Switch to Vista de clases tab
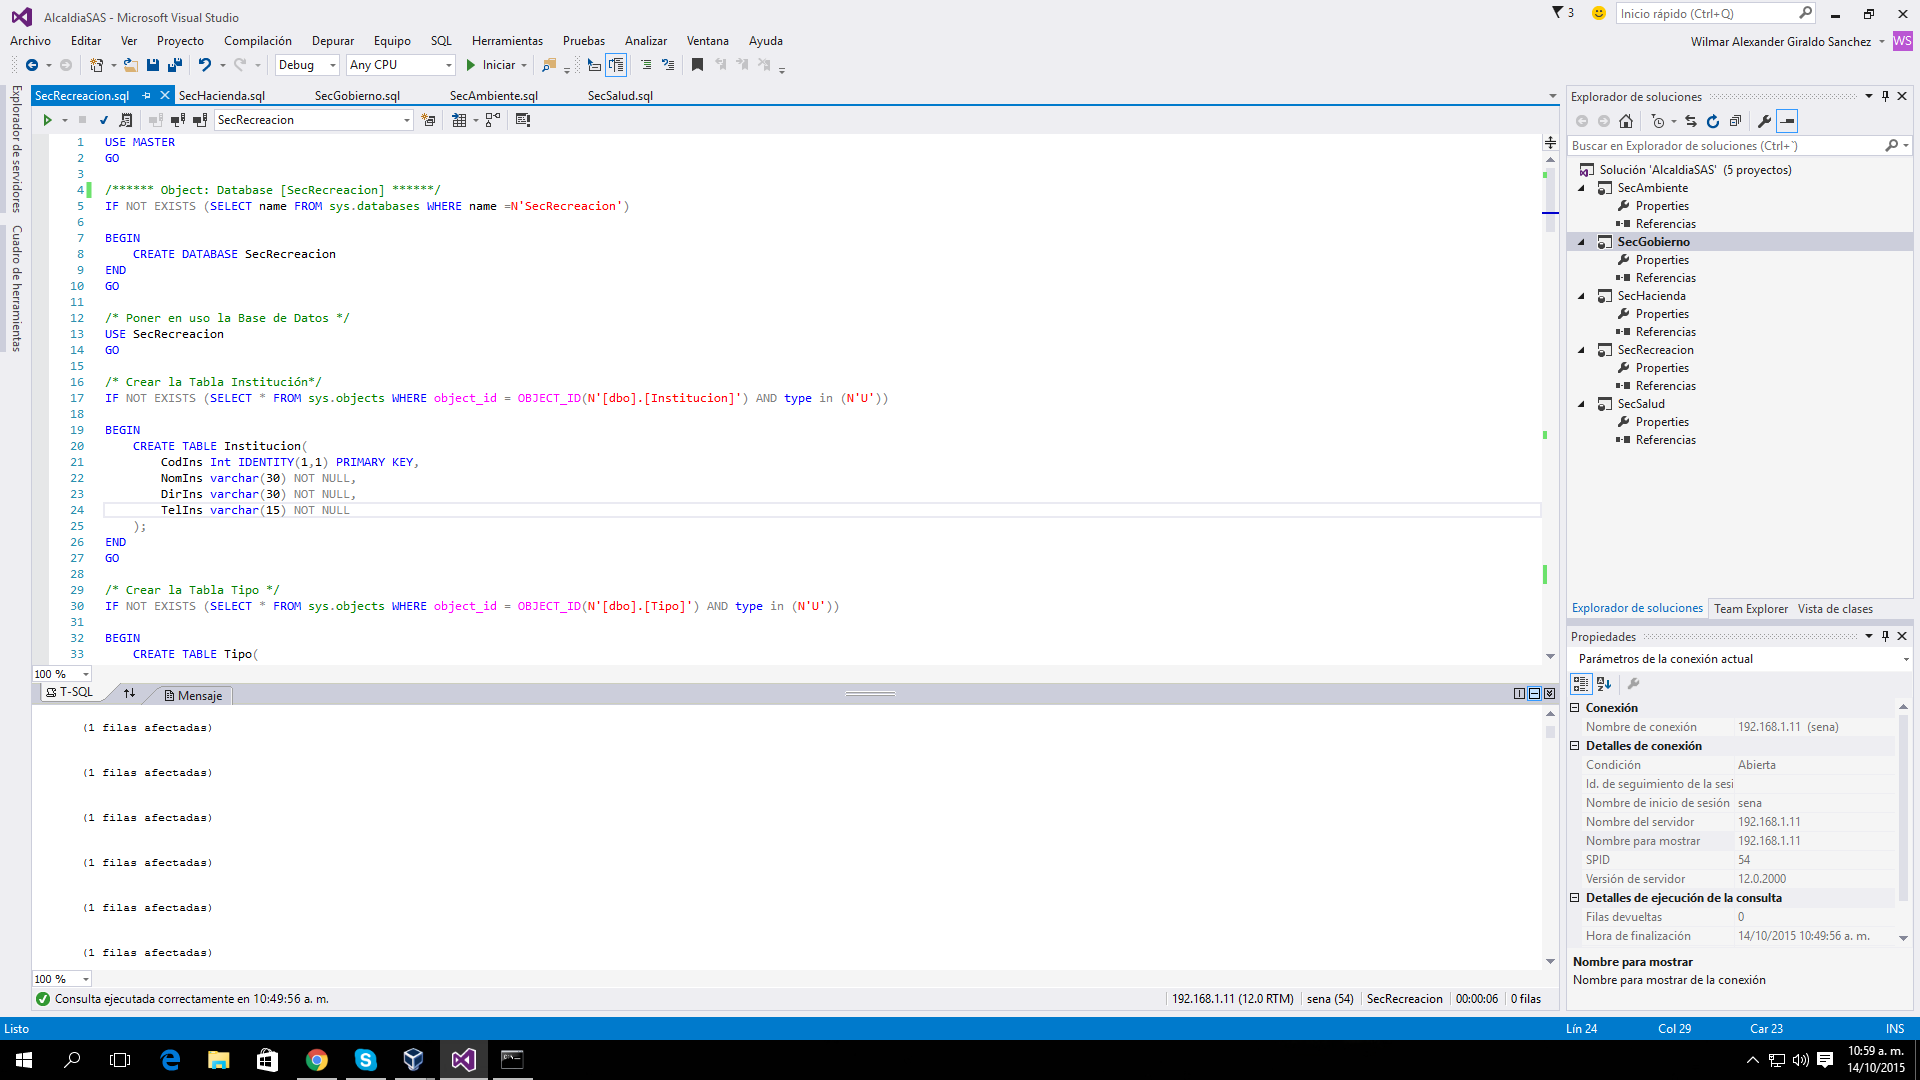Viewport: 1920px width, 1080px height. click(1835, 609)
